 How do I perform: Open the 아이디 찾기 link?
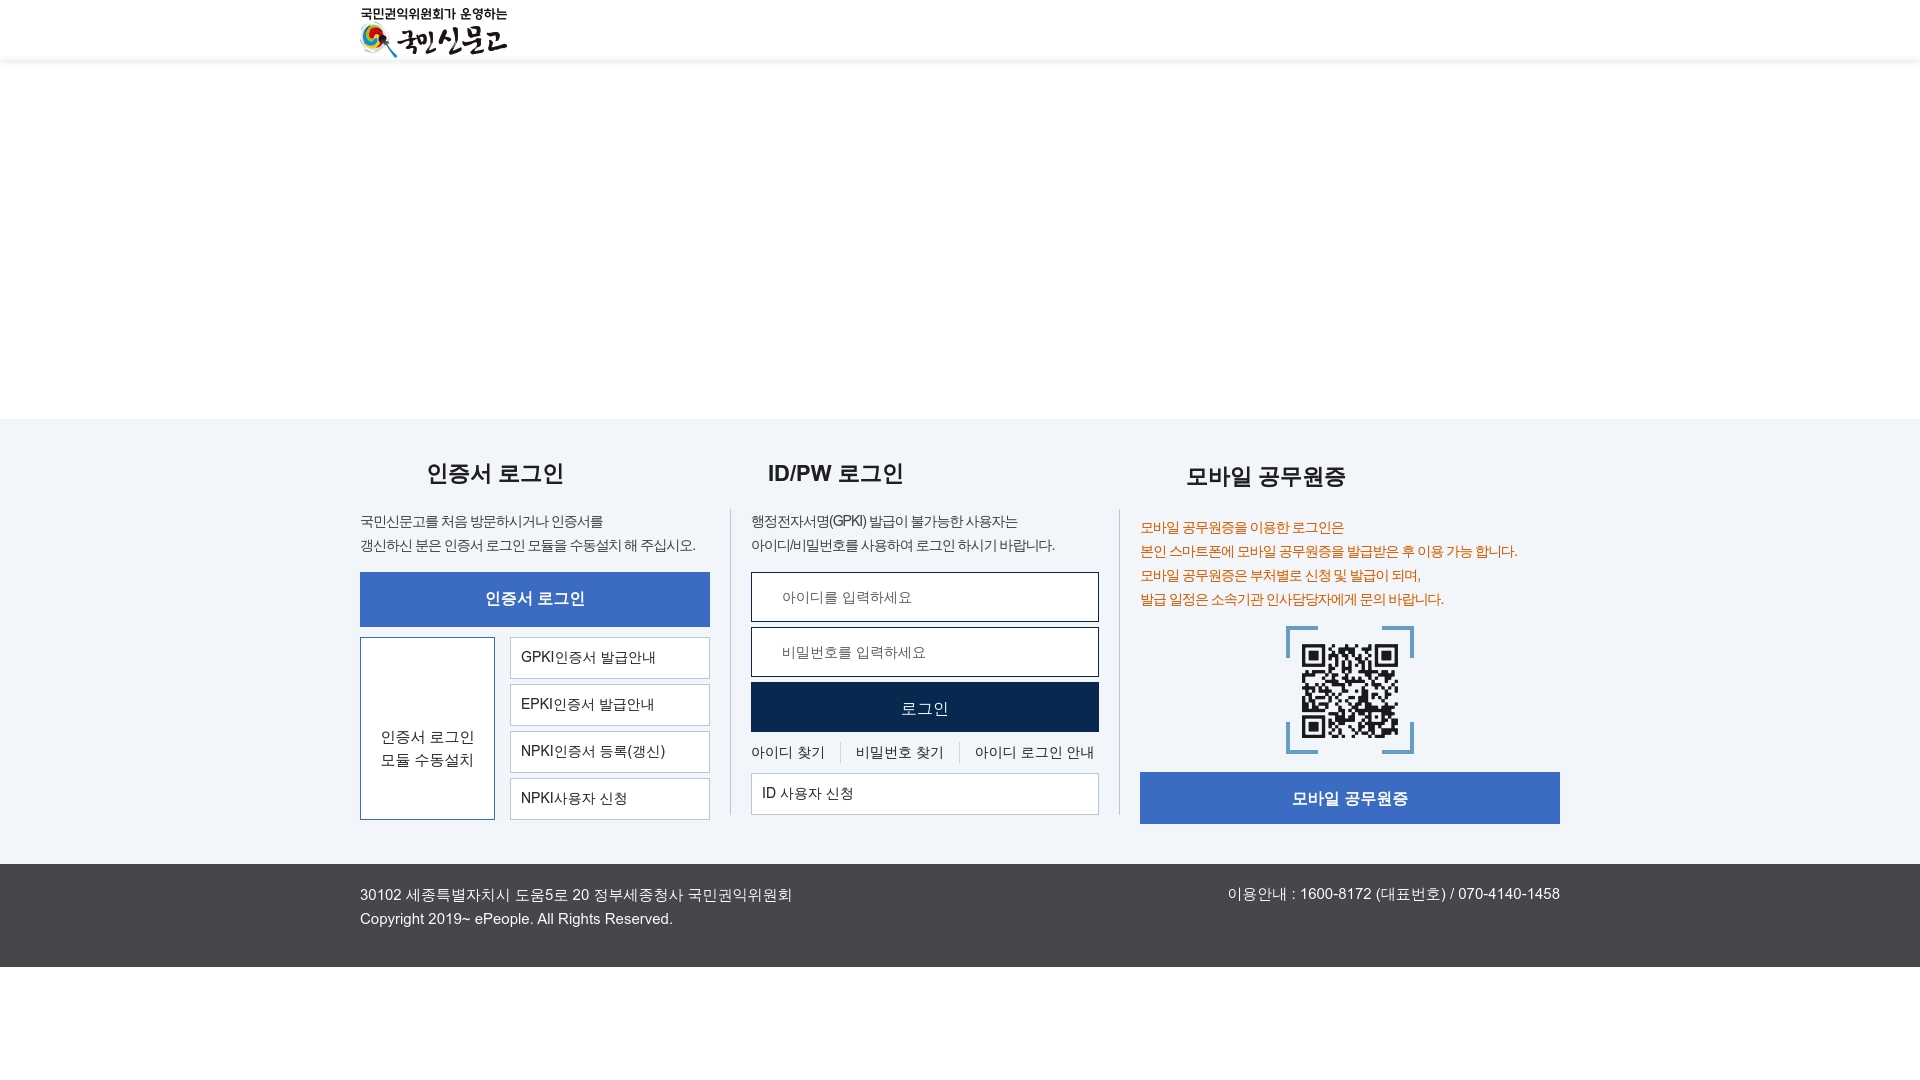point(789,752)
